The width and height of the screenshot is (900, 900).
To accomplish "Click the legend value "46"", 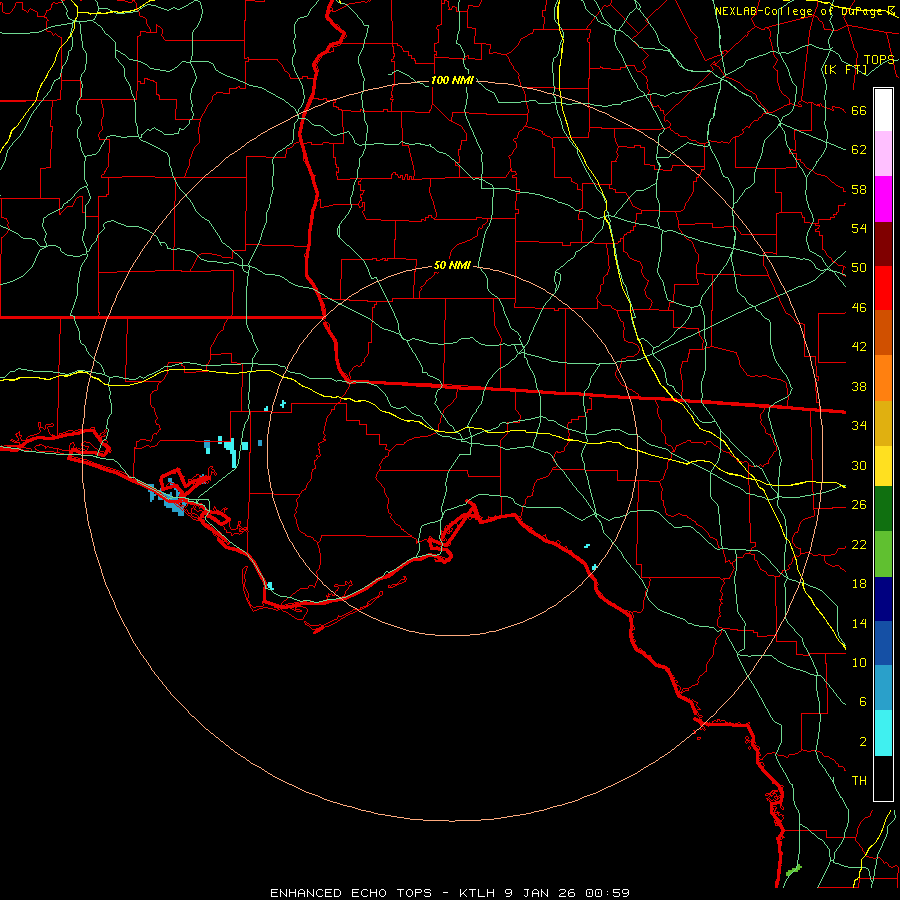I will 859,308.
